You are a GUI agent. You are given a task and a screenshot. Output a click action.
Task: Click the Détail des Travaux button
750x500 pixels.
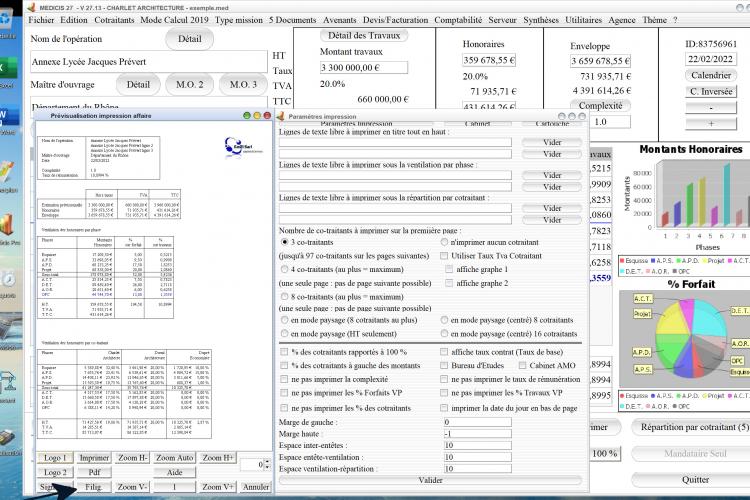coord(364,35)
